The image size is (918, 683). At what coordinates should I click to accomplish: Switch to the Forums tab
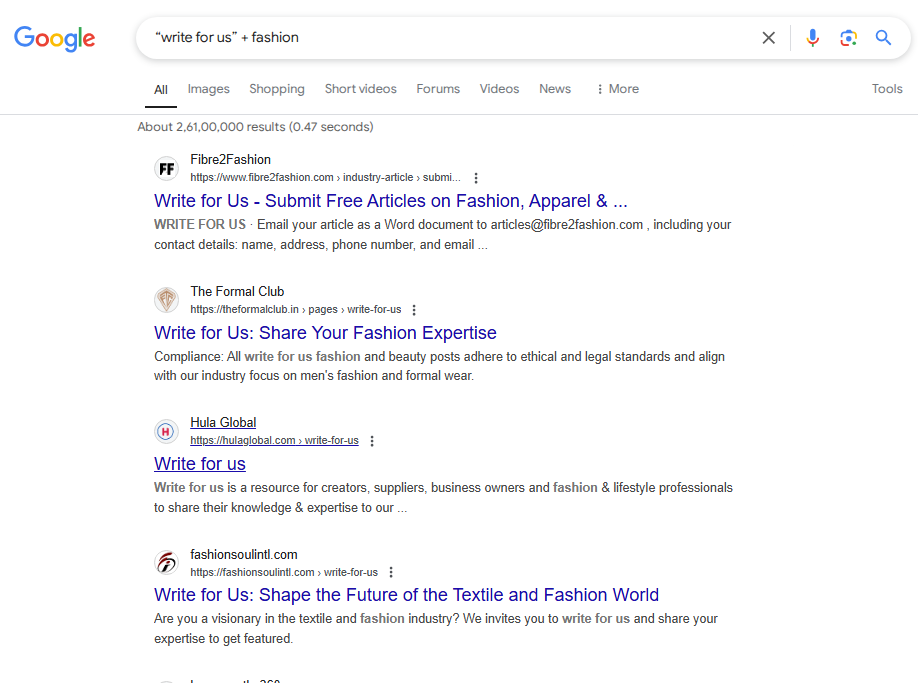click(x=438, y=89)
